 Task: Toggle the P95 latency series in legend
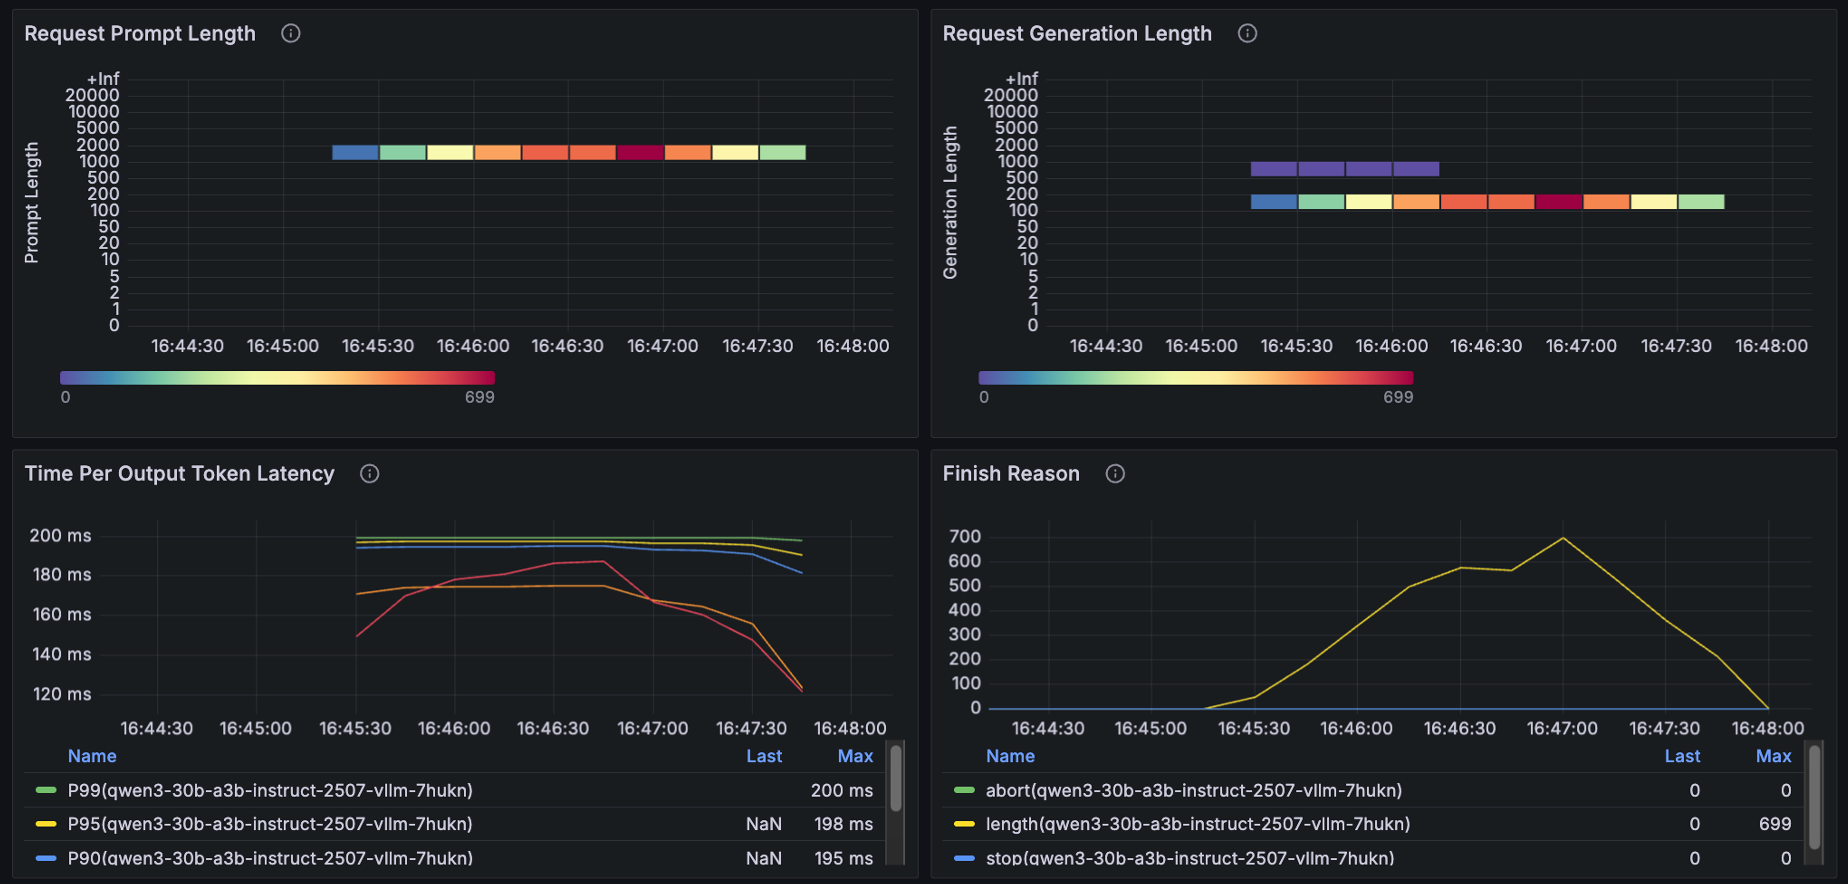[x=270, y=824]
